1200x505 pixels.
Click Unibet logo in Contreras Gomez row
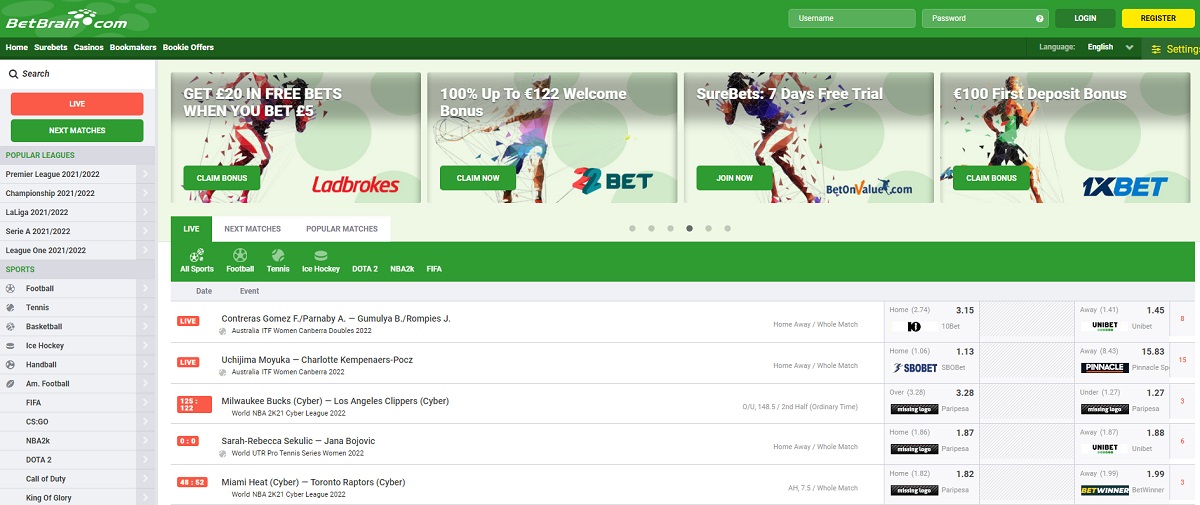tap(1105, 326)
